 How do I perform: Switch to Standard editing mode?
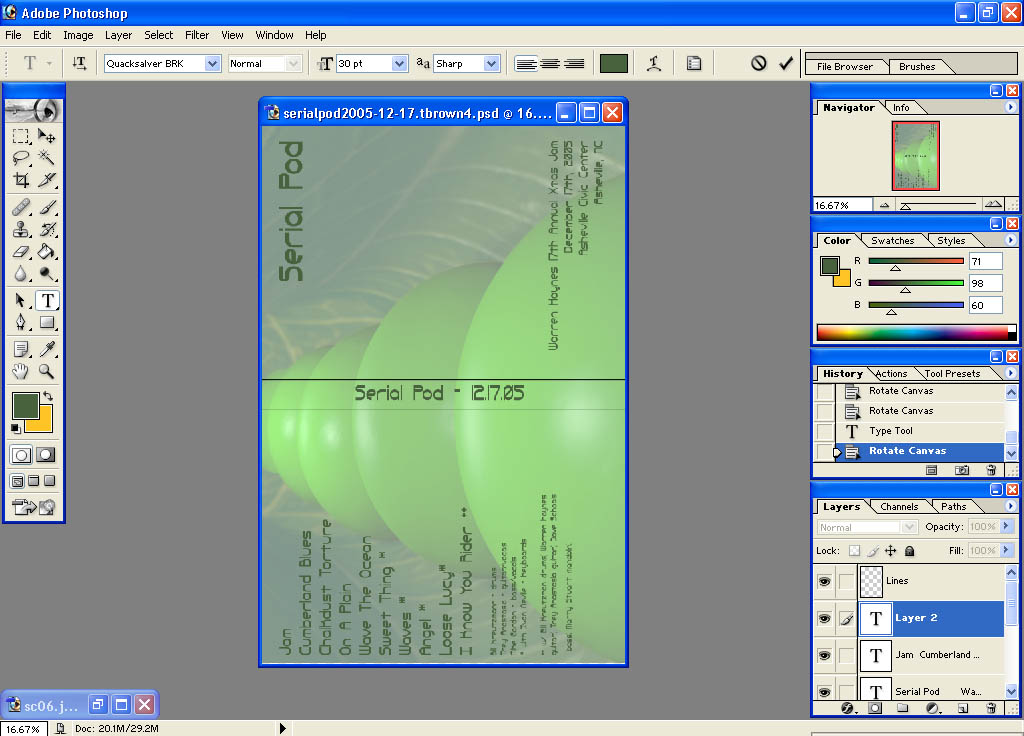21,455
